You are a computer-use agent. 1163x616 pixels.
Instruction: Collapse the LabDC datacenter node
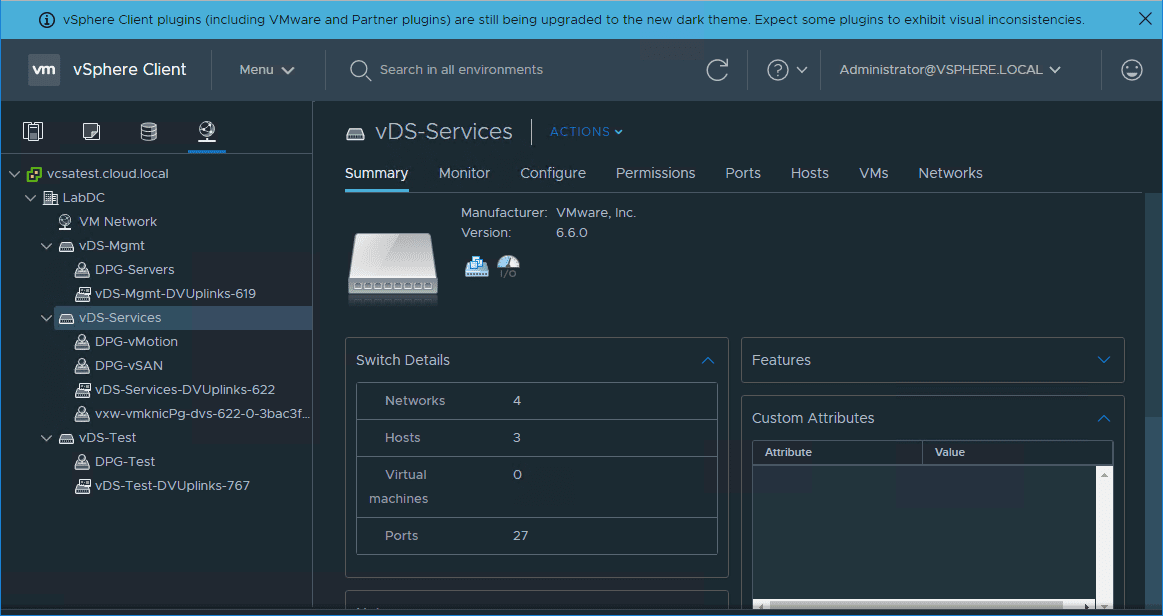point(30,198)
